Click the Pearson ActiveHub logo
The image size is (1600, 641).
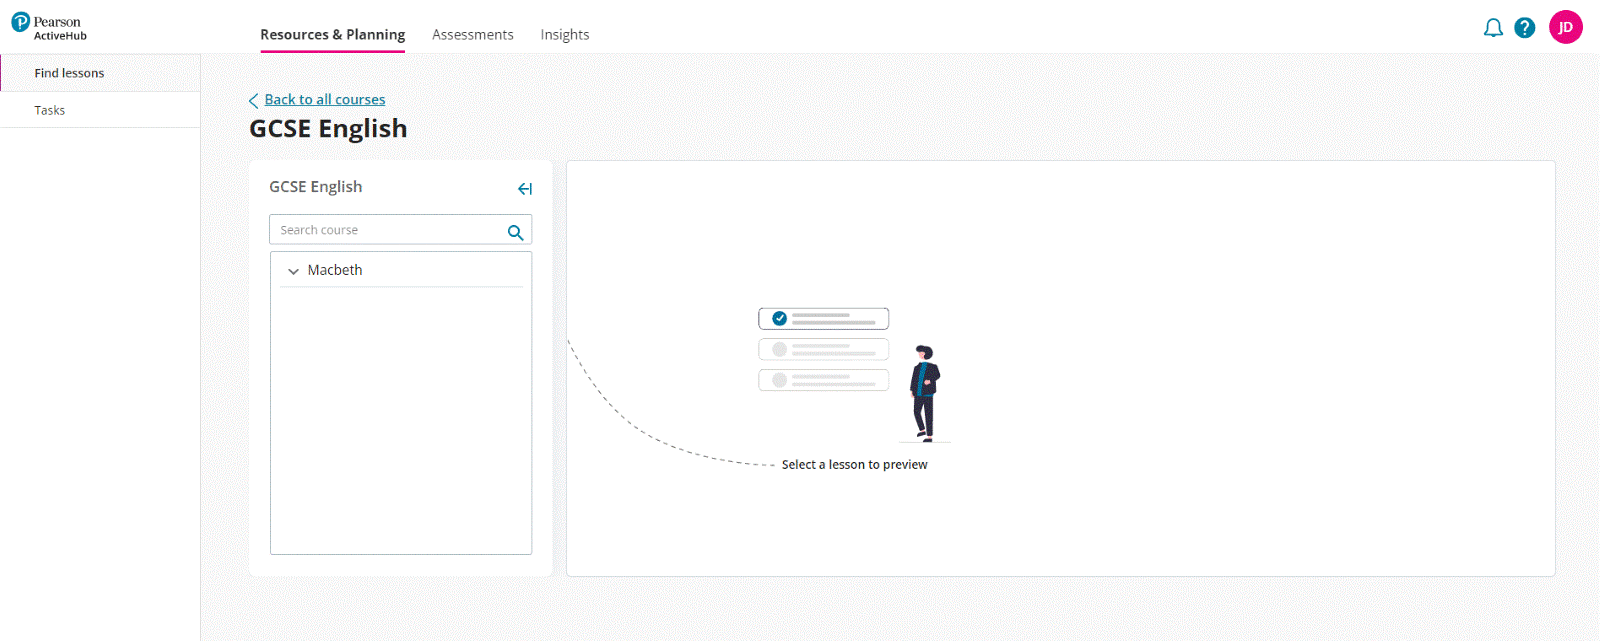pyautogui.click(x=49, y=28)
